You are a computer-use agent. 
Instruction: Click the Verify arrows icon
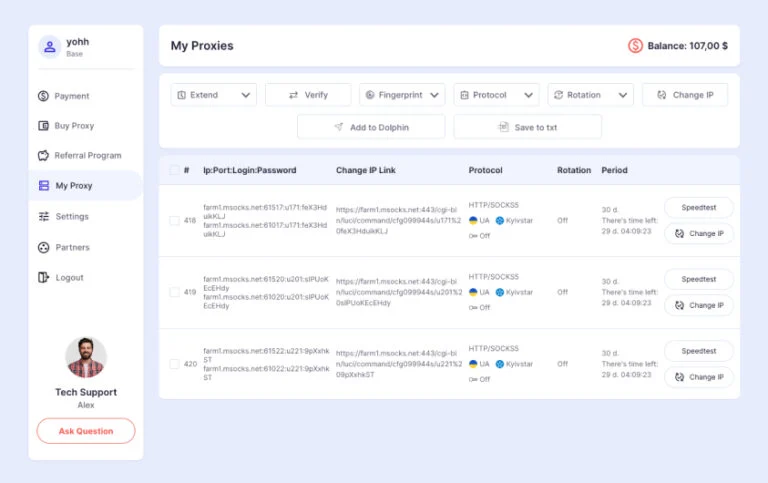pos(293,95)
